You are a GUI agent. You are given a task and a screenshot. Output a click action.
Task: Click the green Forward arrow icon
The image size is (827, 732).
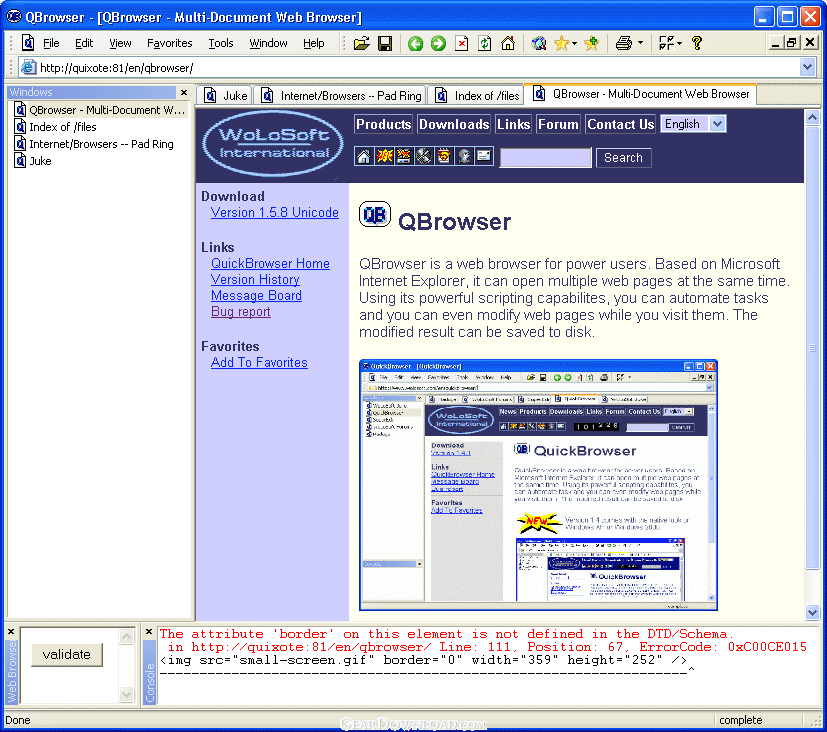point(437,43)
